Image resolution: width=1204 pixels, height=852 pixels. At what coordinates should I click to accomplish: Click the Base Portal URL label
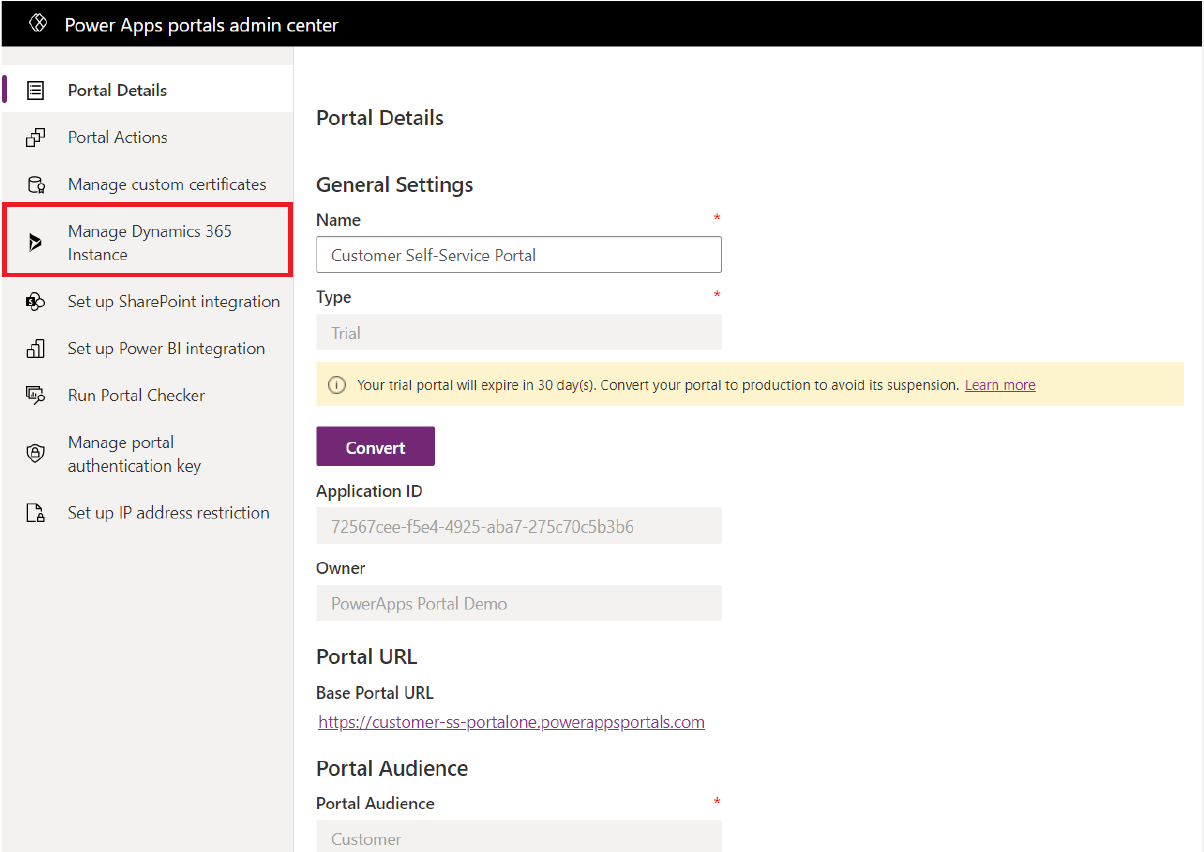click(x=375, y=693)
